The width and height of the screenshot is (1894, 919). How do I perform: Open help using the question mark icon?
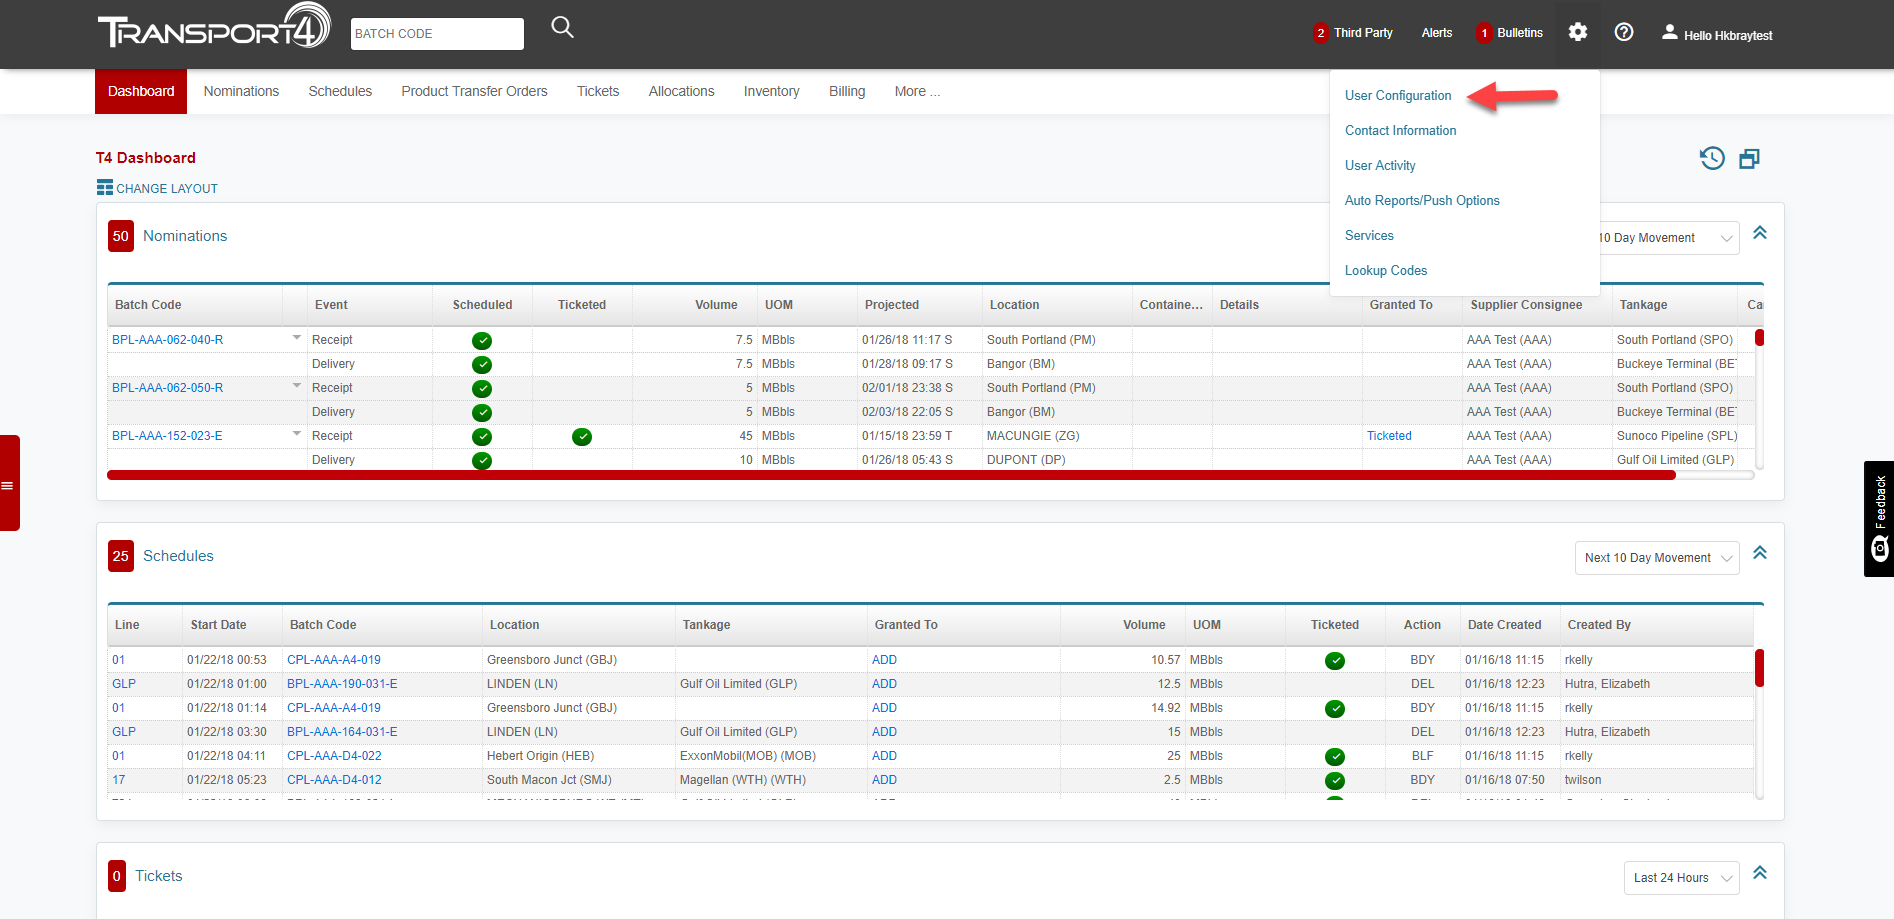click(1623, 32)
